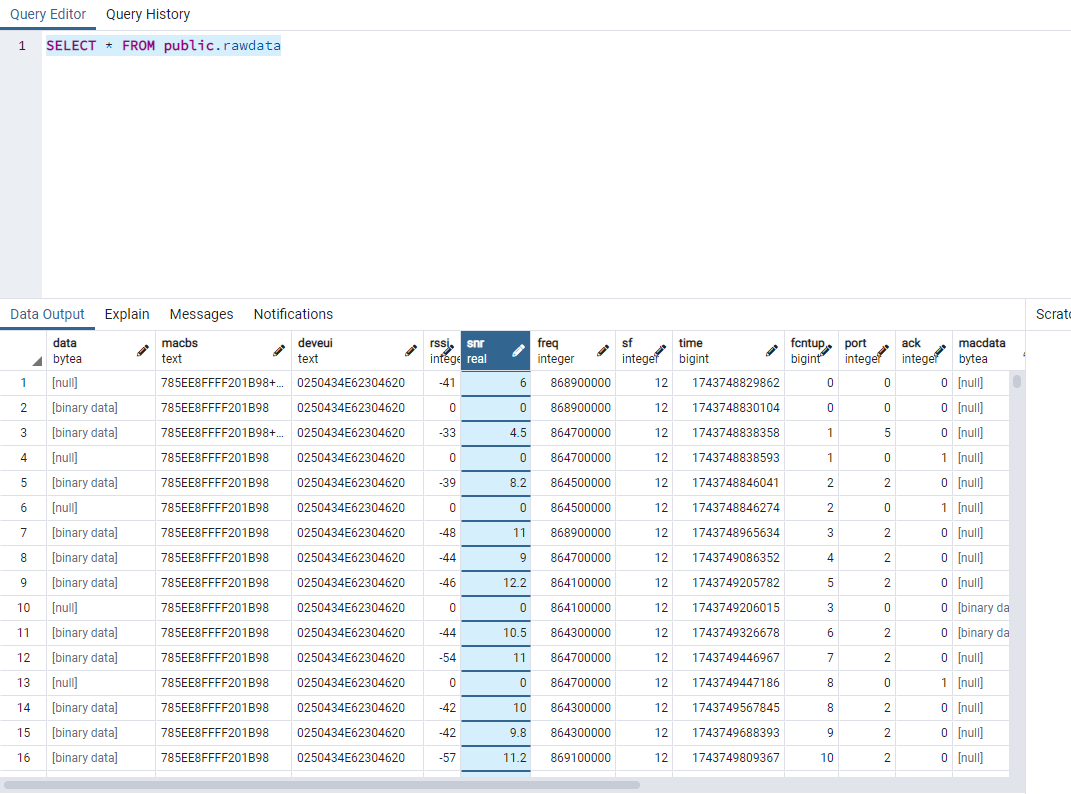Click the binary data cell in row 2
Screen dimensions: 1071x794
click(100, 408)
